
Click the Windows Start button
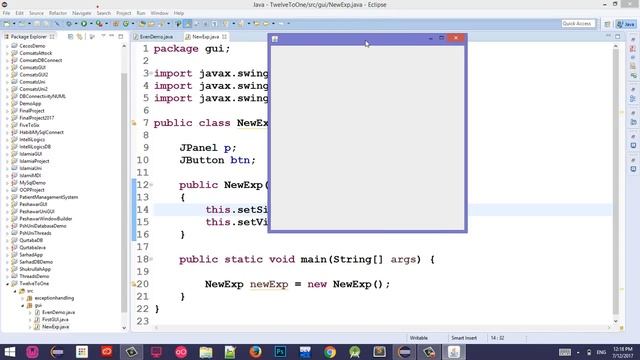click(x=10, y=352)
